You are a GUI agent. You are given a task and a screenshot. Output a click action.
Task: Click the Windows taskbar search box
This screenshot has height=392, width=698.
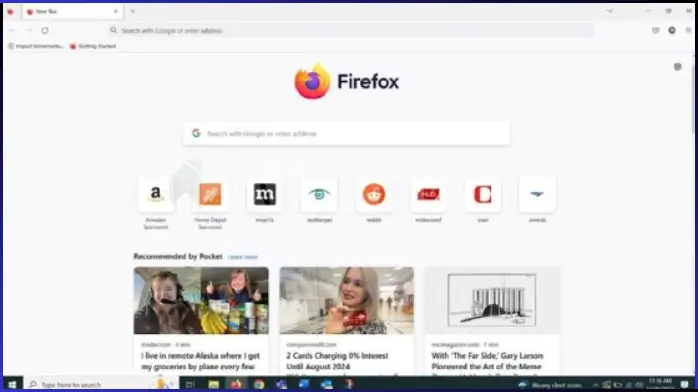click(102, 384)
